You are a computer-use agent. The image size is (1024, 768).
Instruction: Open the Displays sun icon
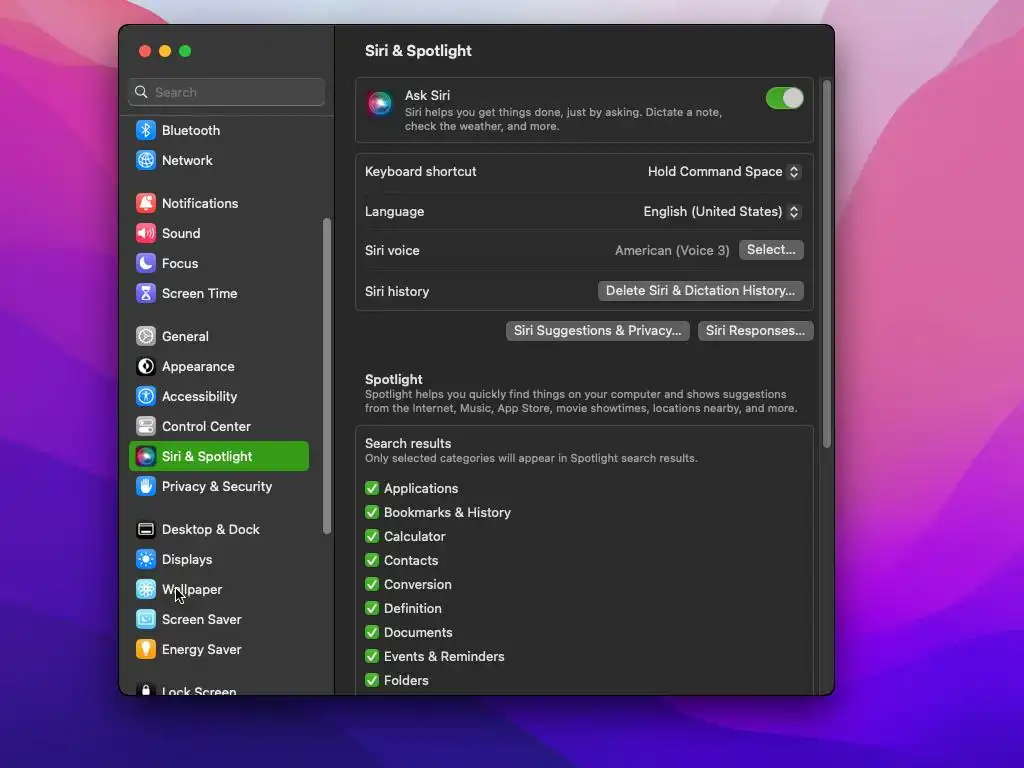146,560
